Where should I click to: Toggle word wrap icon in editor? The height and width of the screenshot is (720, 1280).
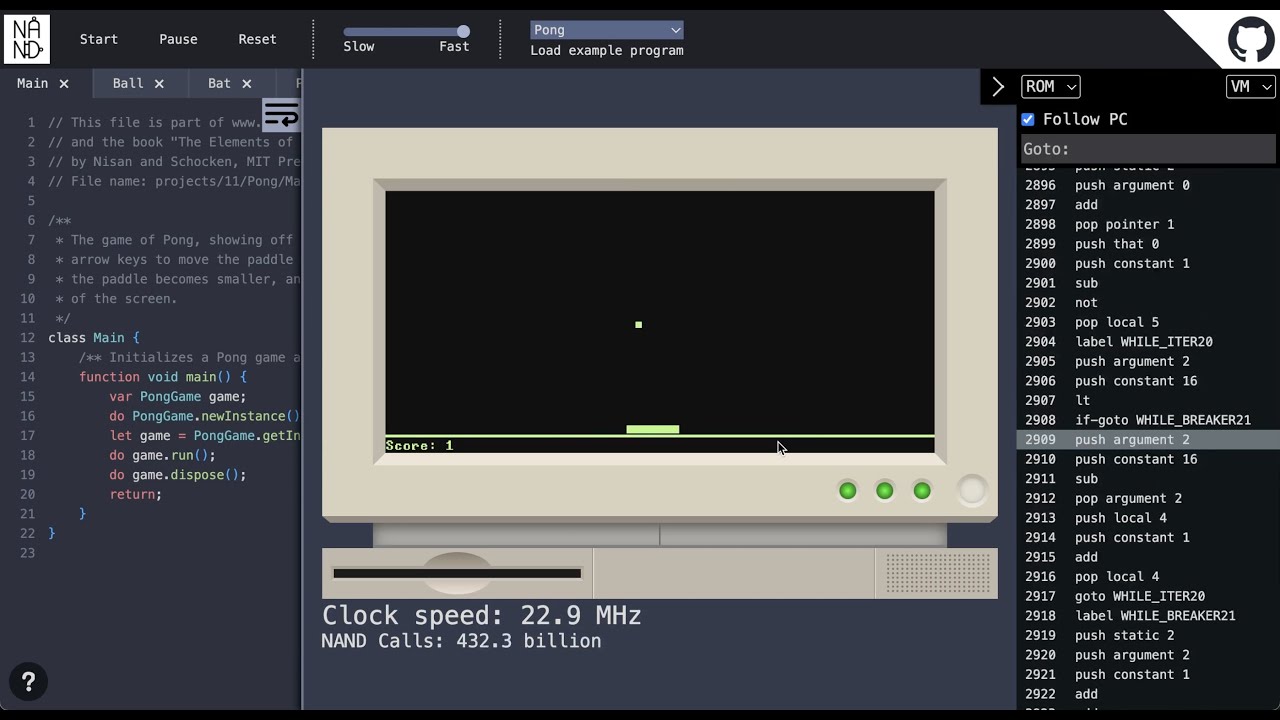pos(281,115)
